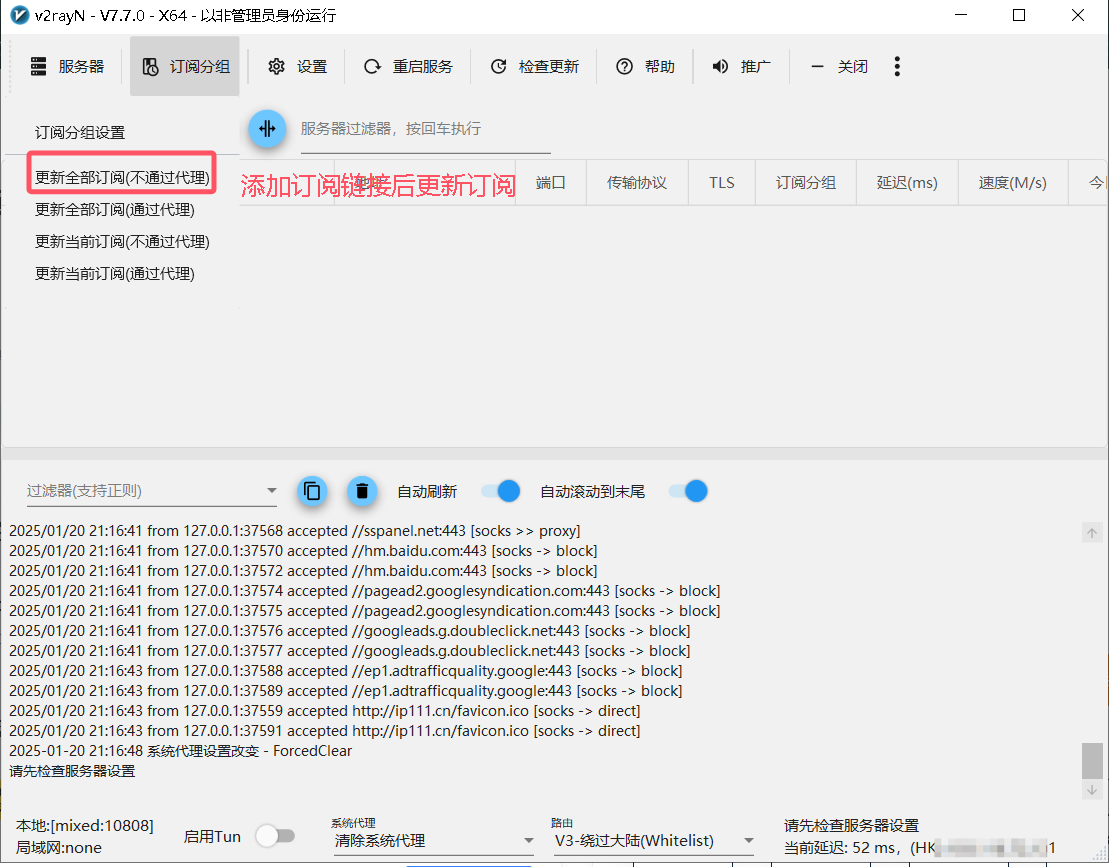Open the 帮助 help menu

click(x=645, y=66)
